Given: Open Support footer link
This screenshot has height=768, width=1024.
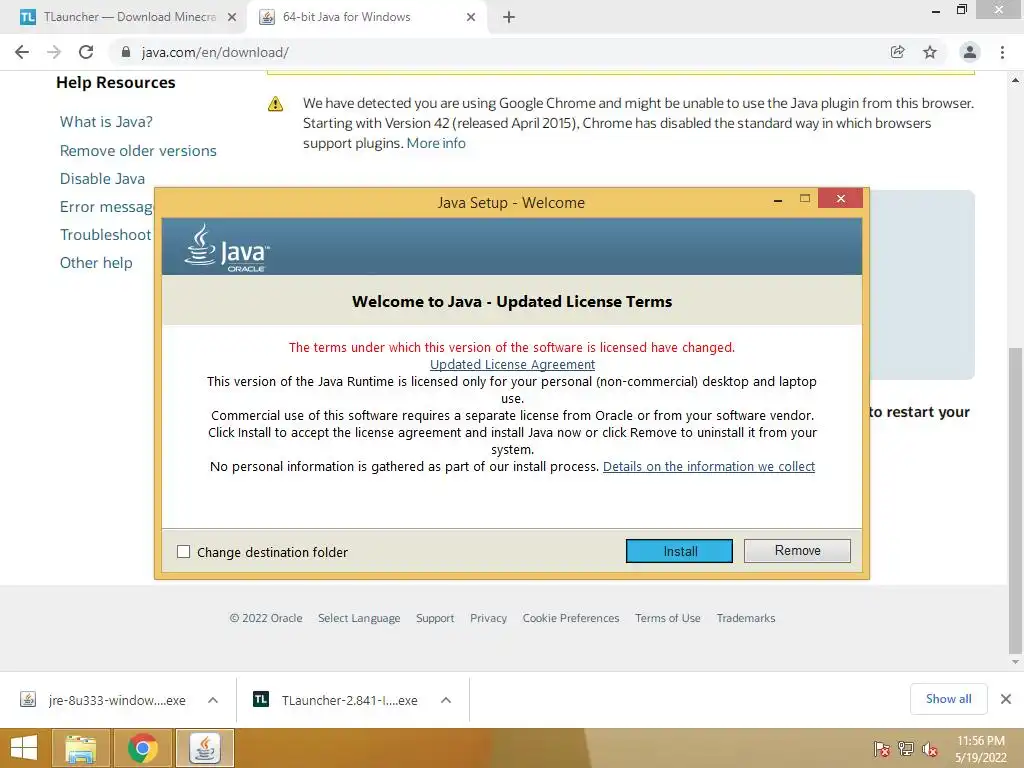Looking at the screenshot, I should click(435, 618).
